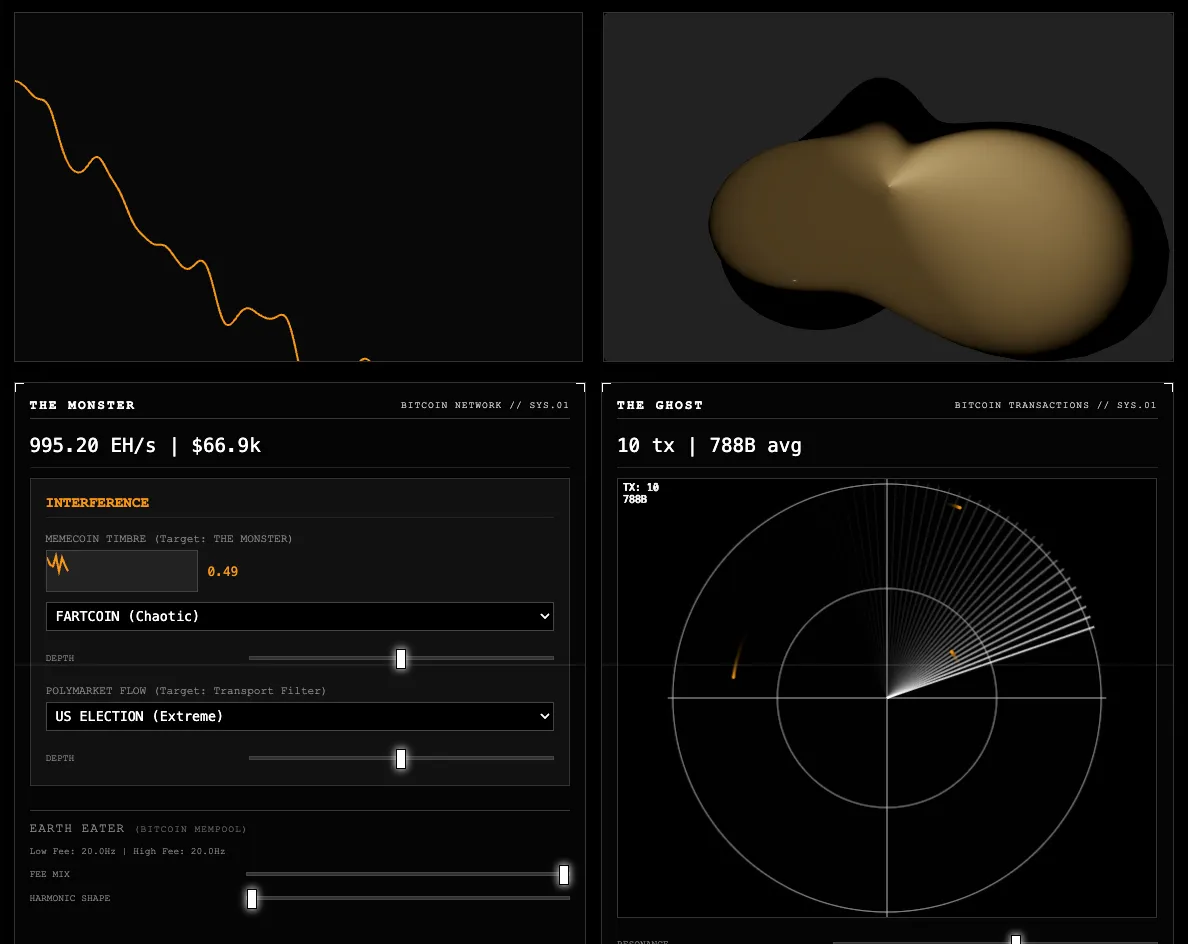This screenshot has height=944, width=1188.
Task: Click the transaction radar circle display
Action: [886, 698]
